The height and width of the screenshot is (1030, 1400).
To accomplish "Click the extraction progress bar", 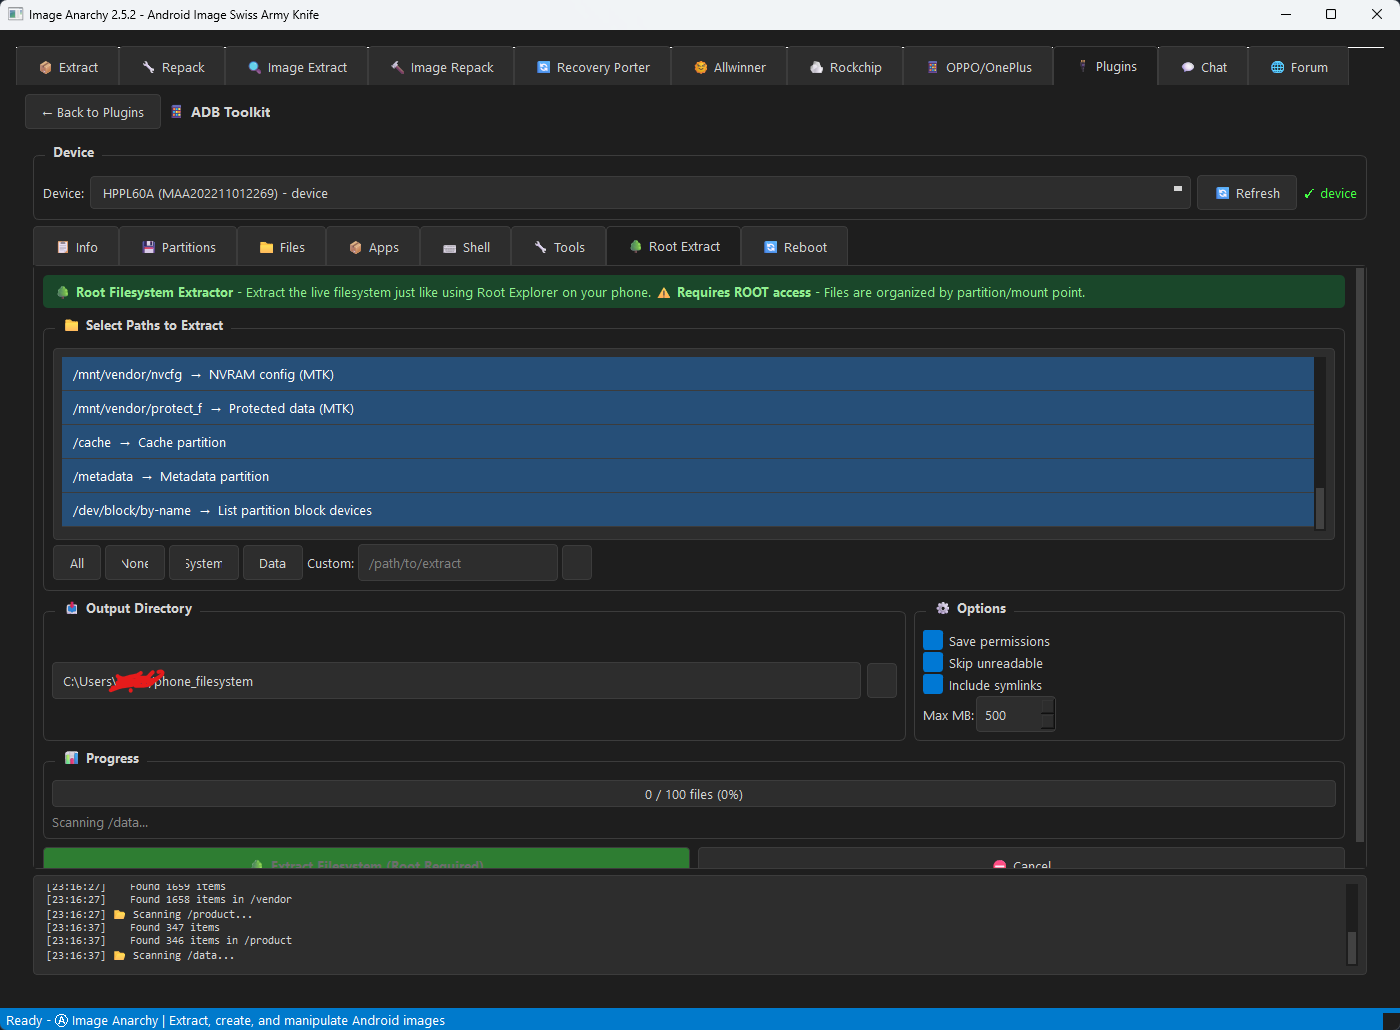I will point(694,793).
